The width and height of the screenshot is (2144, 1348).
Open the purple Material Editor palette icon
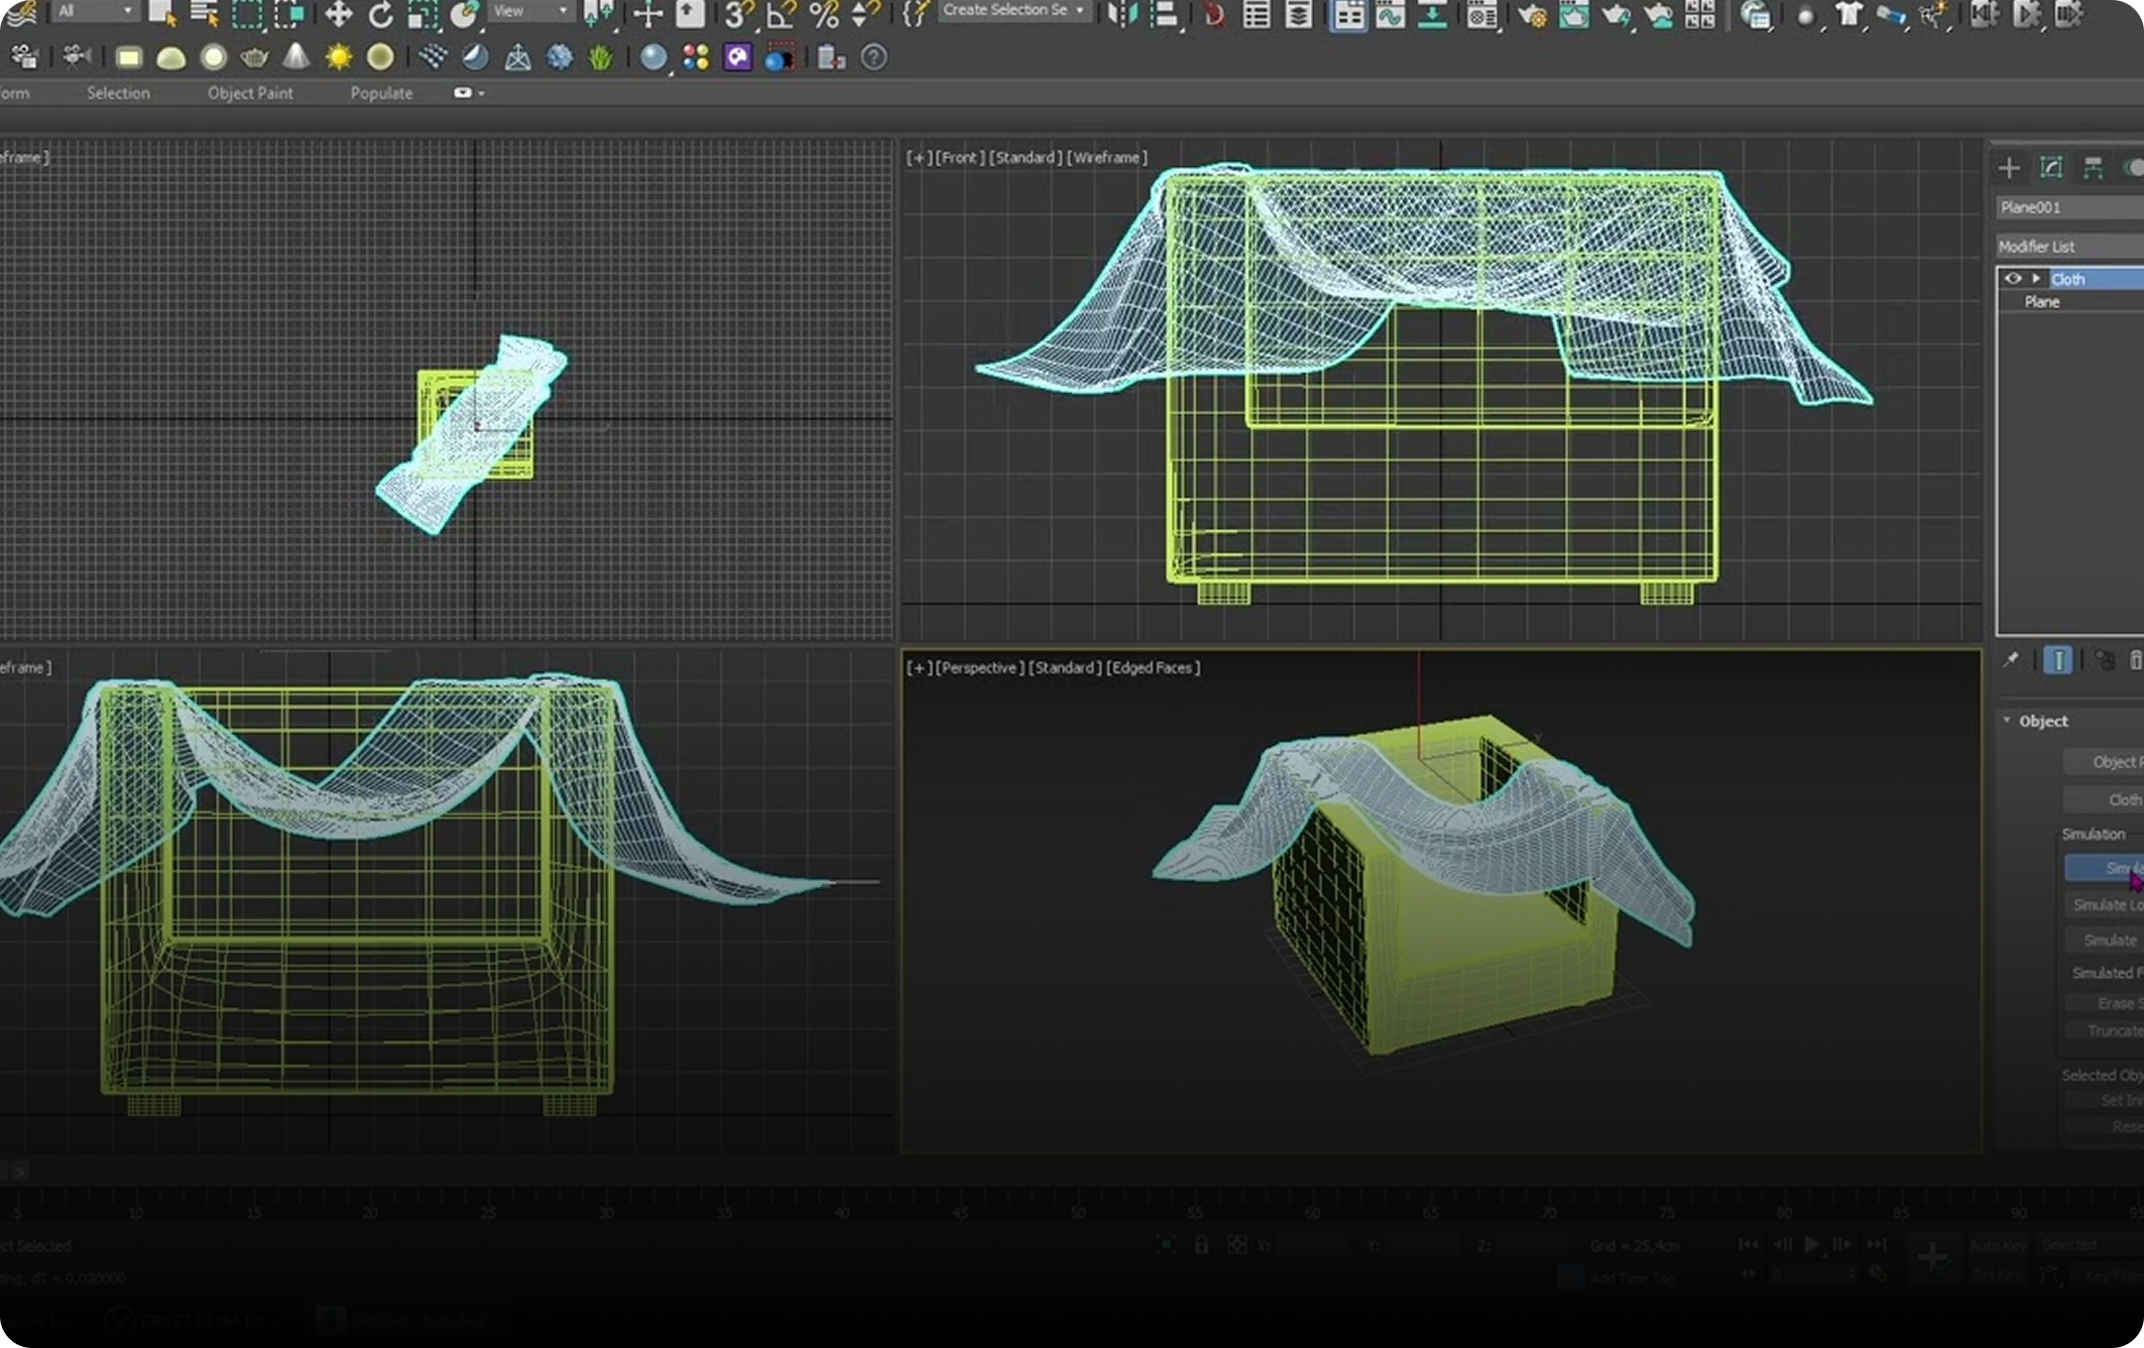pyautogui.click(x=737, y=57)
